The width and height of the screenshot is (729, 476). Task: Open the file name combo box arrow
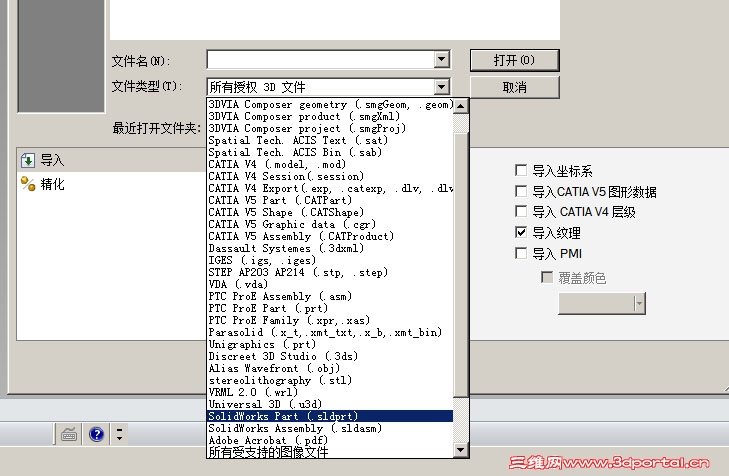coord(442,59)
